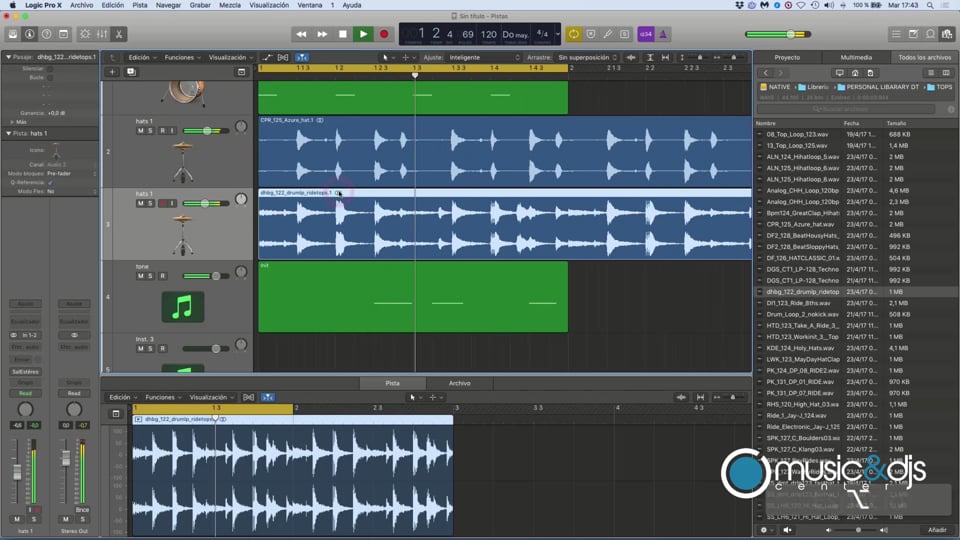
Task: Click the red Record button
Action: (x=384, y=34)
